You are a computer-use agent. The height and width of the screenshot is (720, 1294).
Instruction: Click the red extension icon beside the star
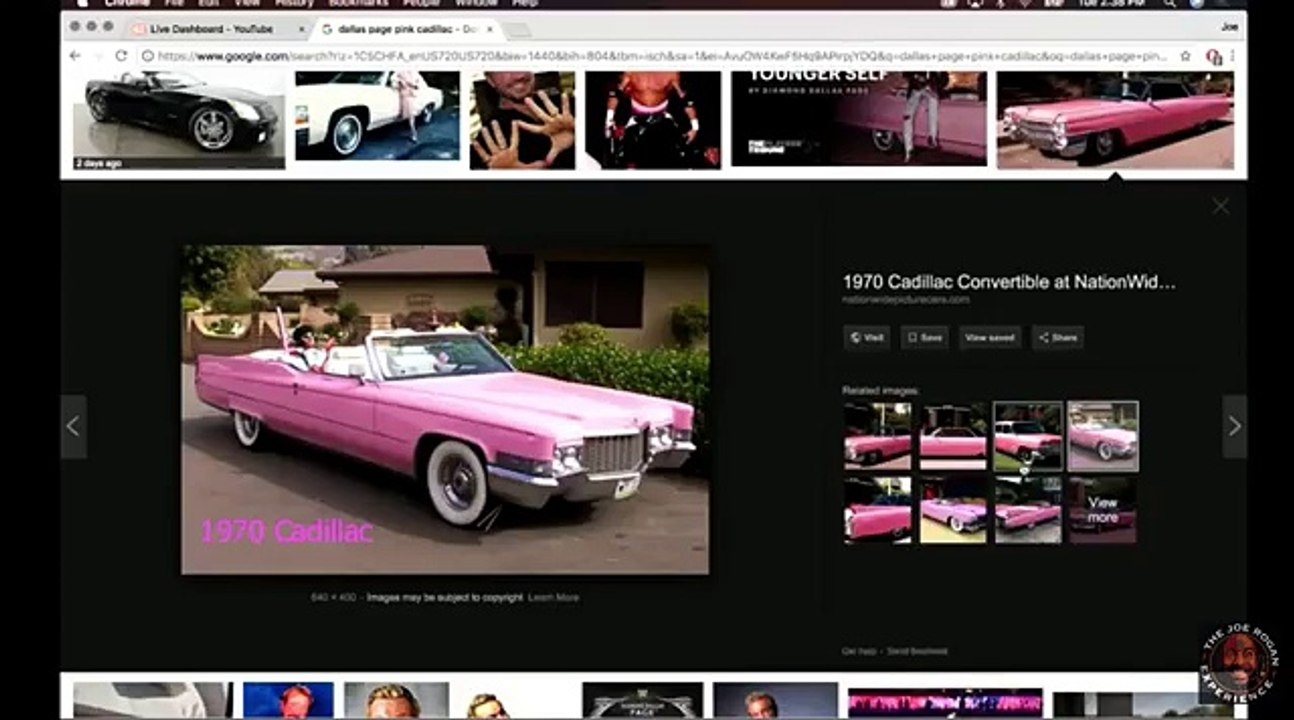coord(1213,57)
